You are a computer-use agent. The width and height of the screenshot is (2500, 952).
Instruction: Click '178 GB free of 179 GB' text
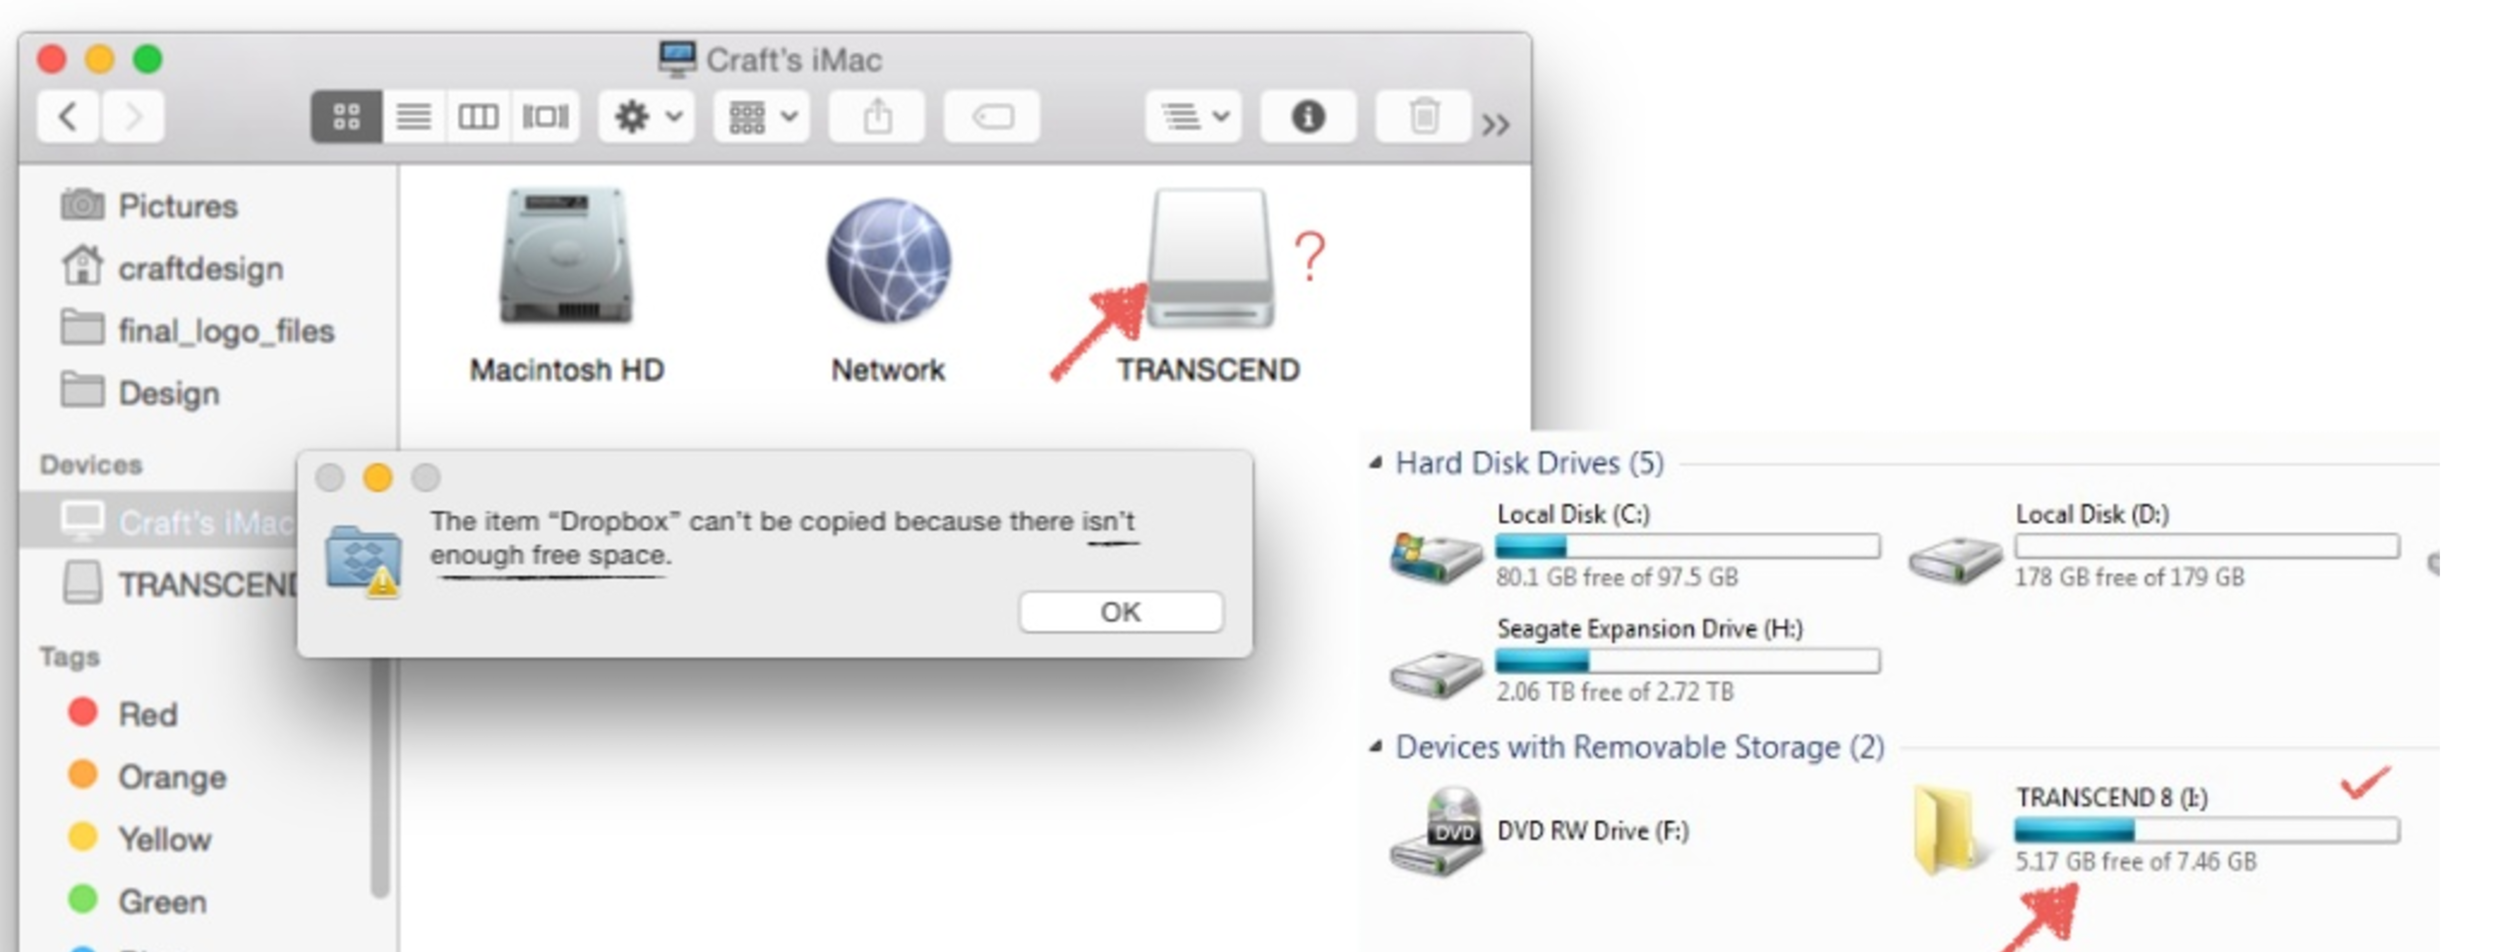[2129, 577]
